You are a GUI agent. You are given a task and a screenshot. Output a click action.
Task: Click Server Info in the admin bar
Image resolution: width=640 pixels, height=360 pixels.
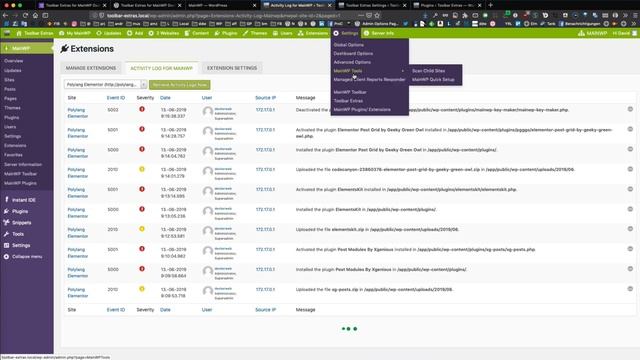coord(379,33)
